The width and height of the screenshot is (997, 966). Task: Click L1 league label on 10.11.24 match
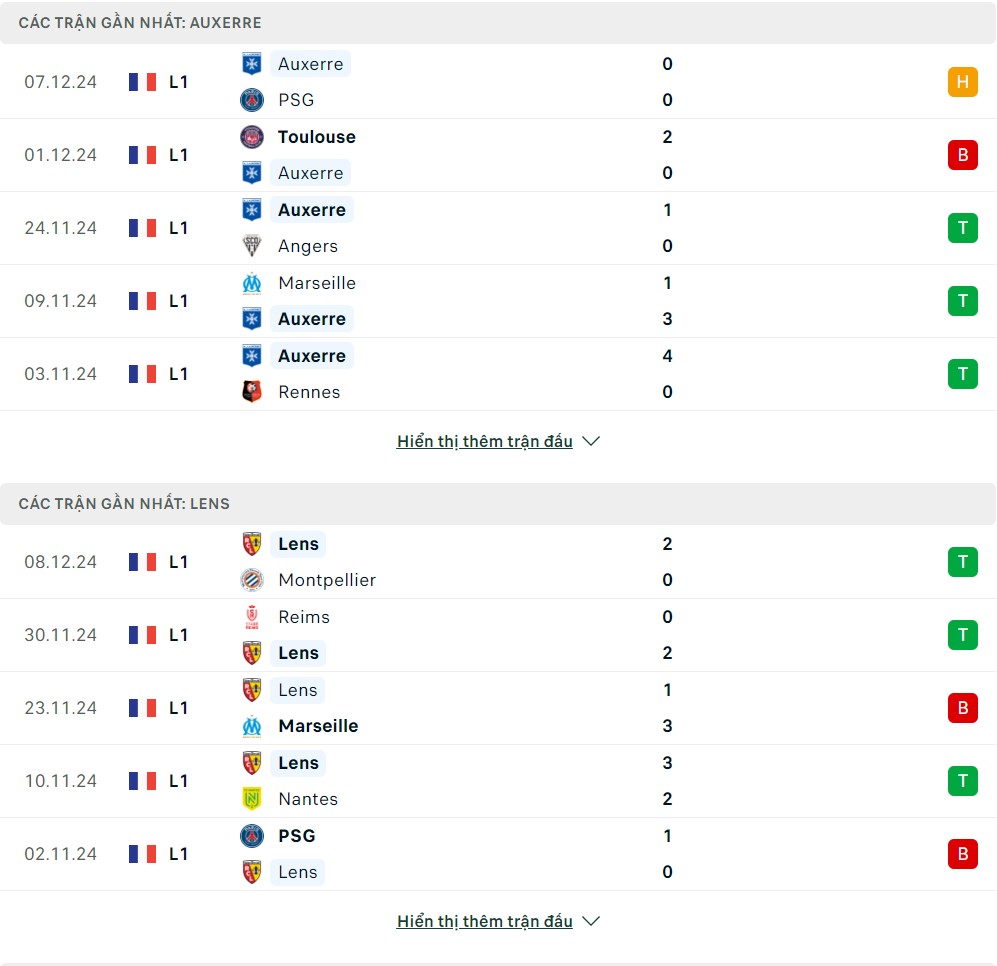click(x=178, y=781)
